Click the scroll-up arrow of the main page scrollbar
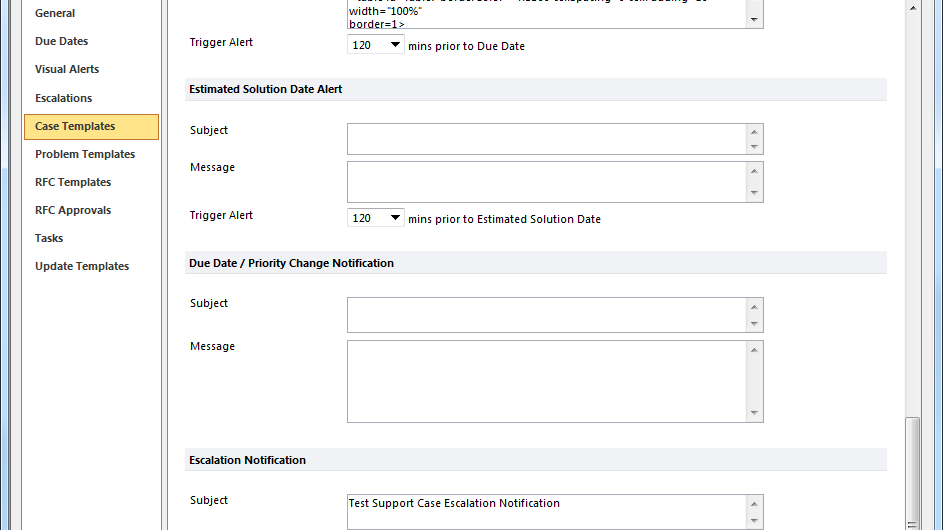The height and width of the screenshot is (530, 943). [913, 8]
